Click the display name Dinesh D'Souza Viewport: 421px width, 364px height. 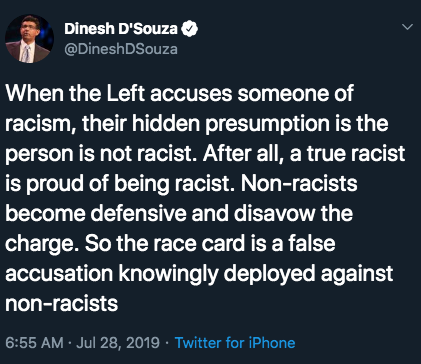point(121,29)
